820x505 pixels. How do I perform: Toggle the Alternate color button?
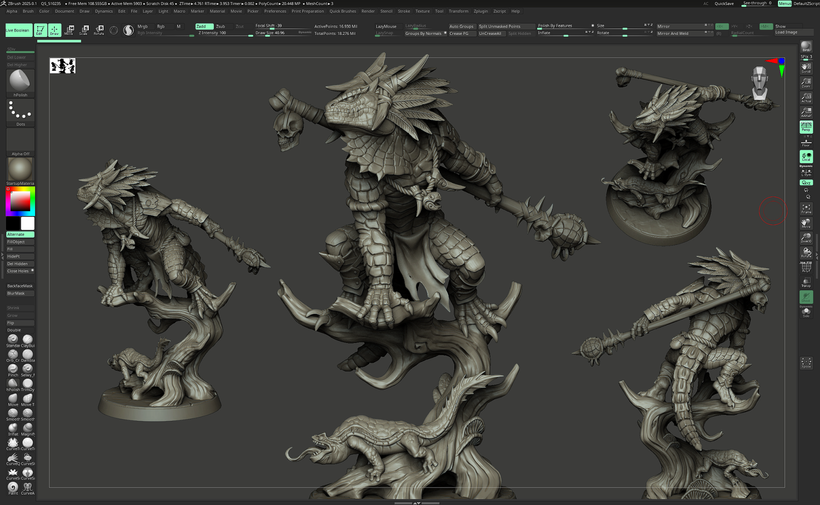pos(20,235)
